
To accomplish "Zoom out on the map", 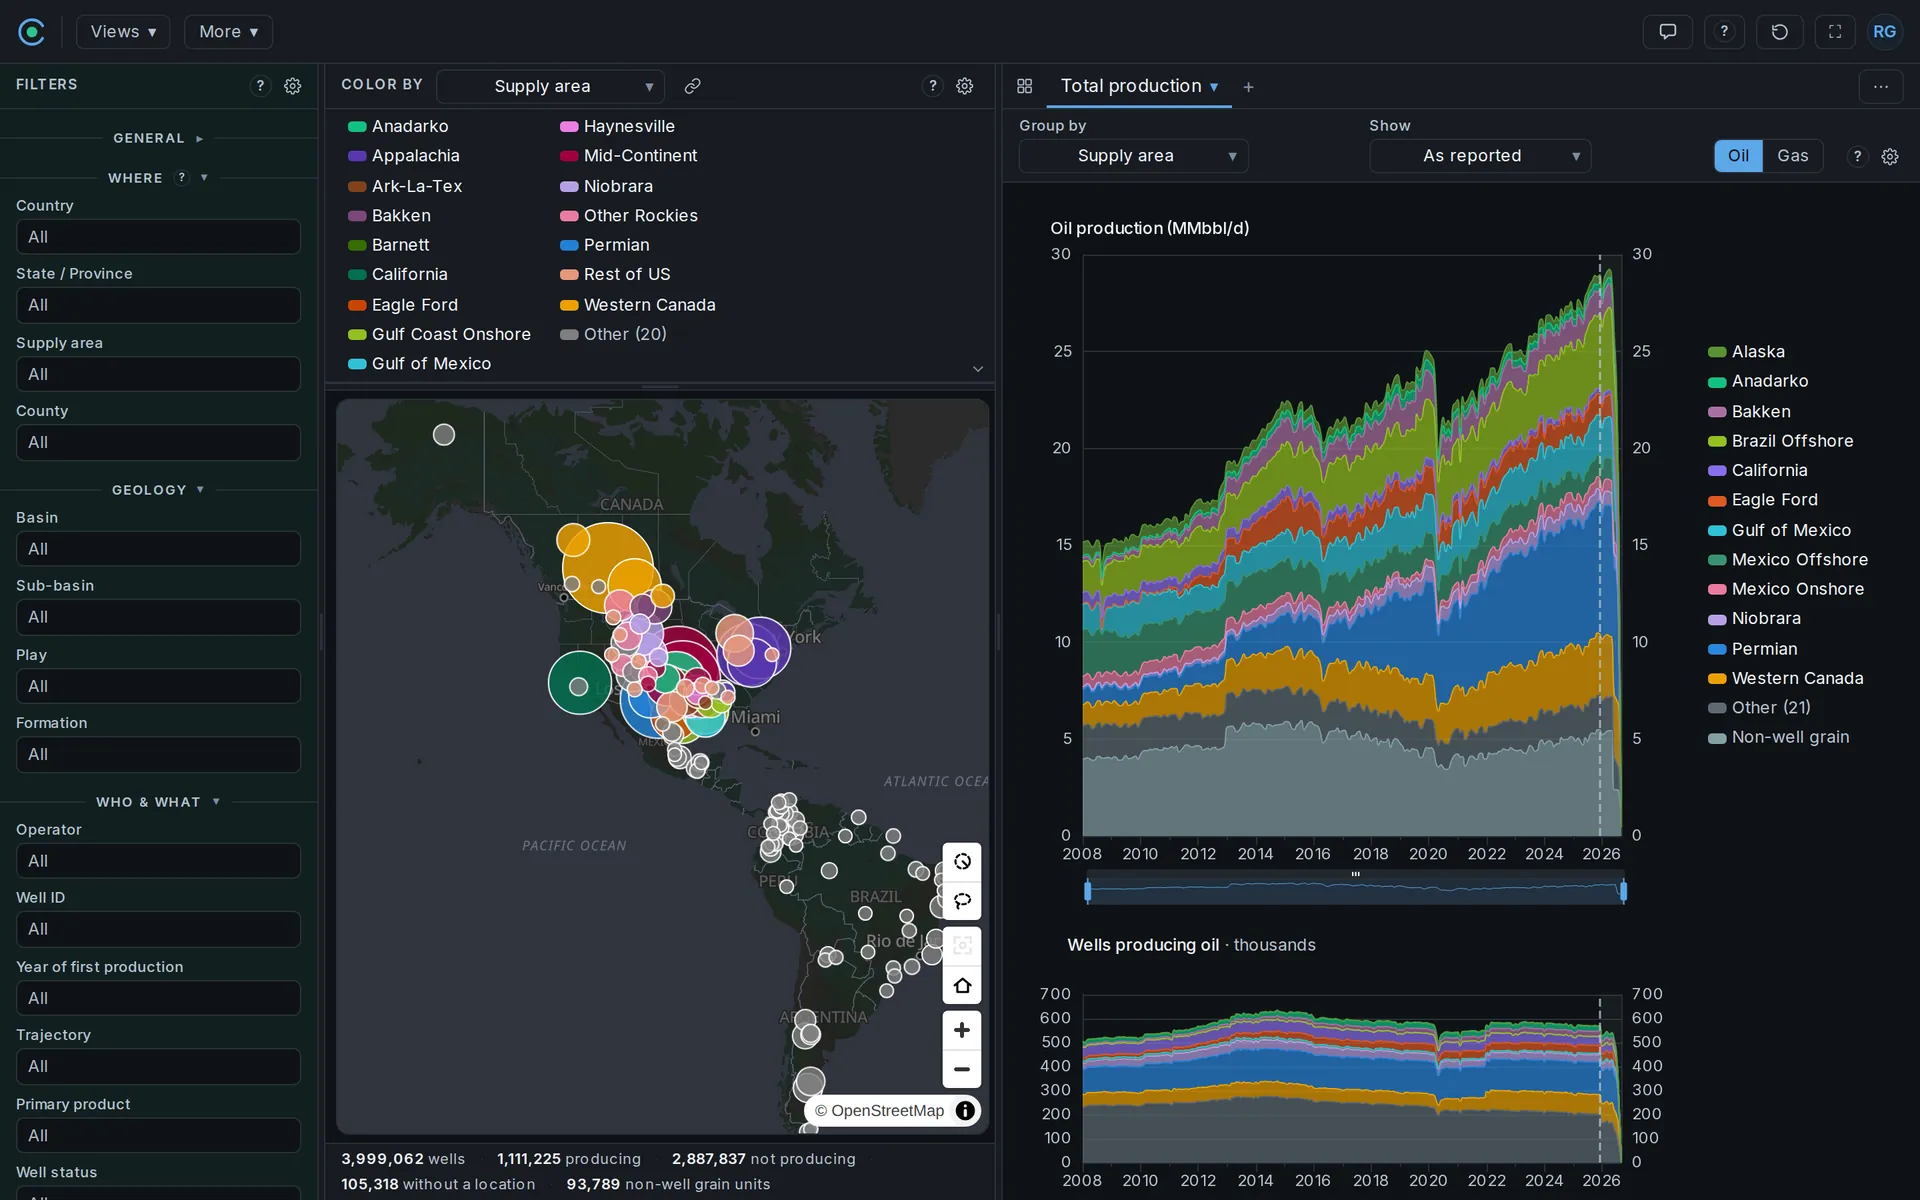I will click(962, 1069).
